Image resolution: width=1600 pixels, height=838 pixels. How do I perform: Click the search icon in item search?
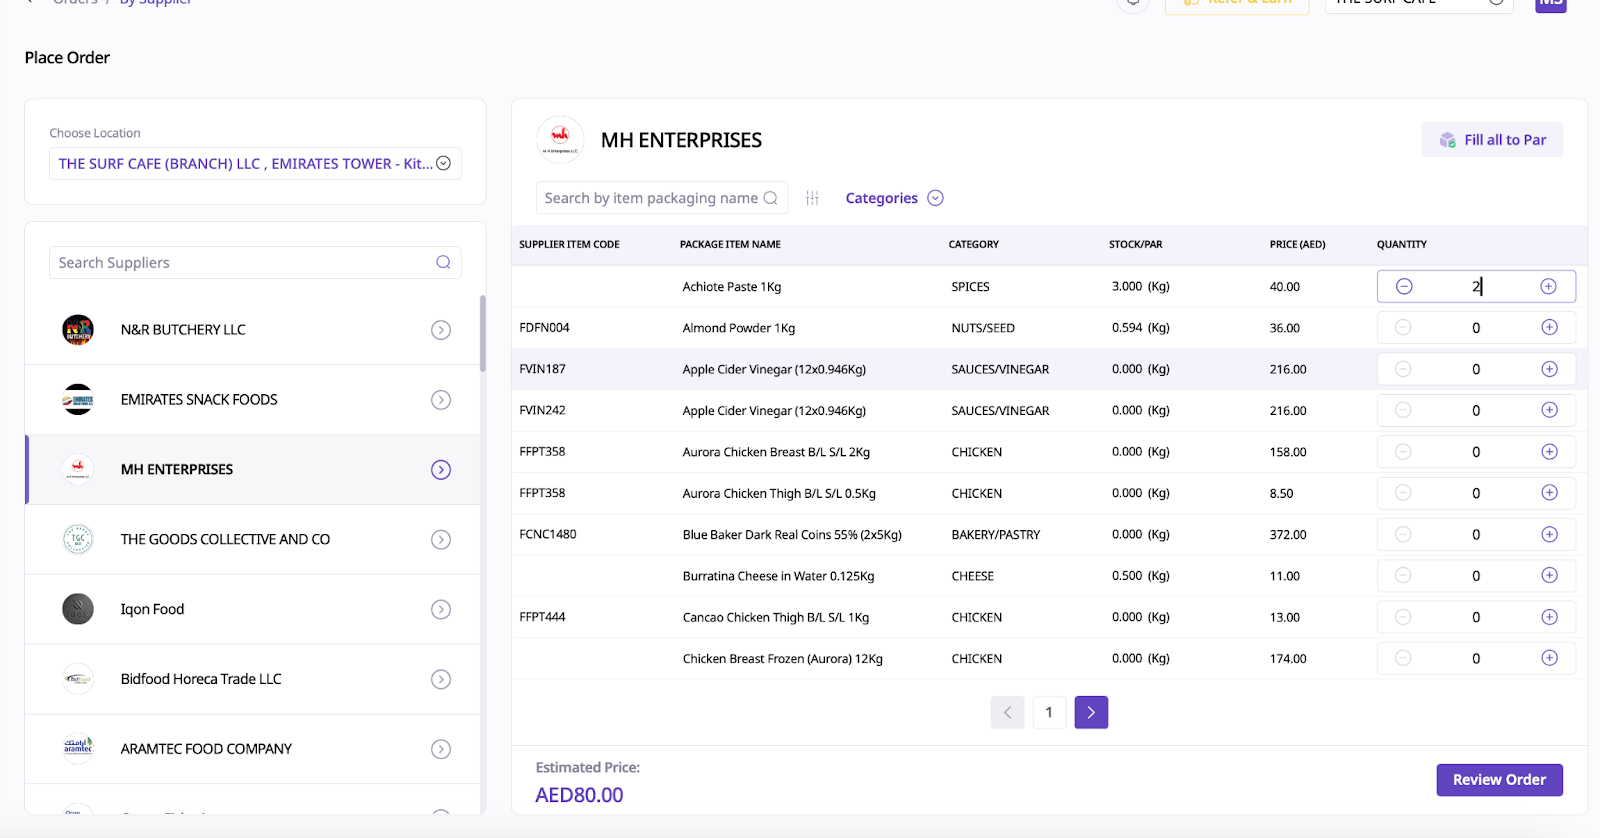(x=770, y=198)
